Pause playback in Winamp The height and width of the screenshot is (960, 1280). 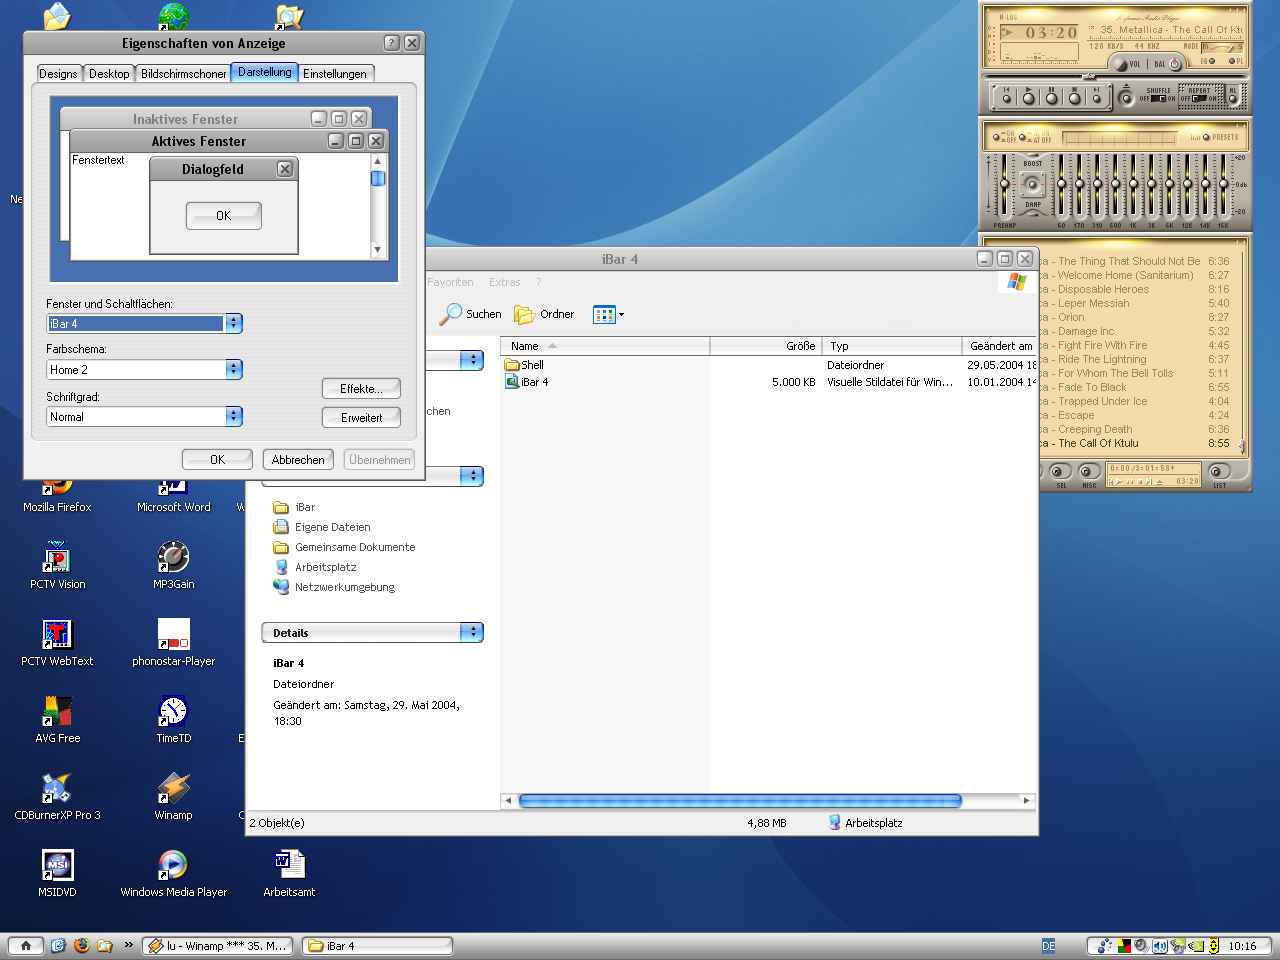(1052, 99)
